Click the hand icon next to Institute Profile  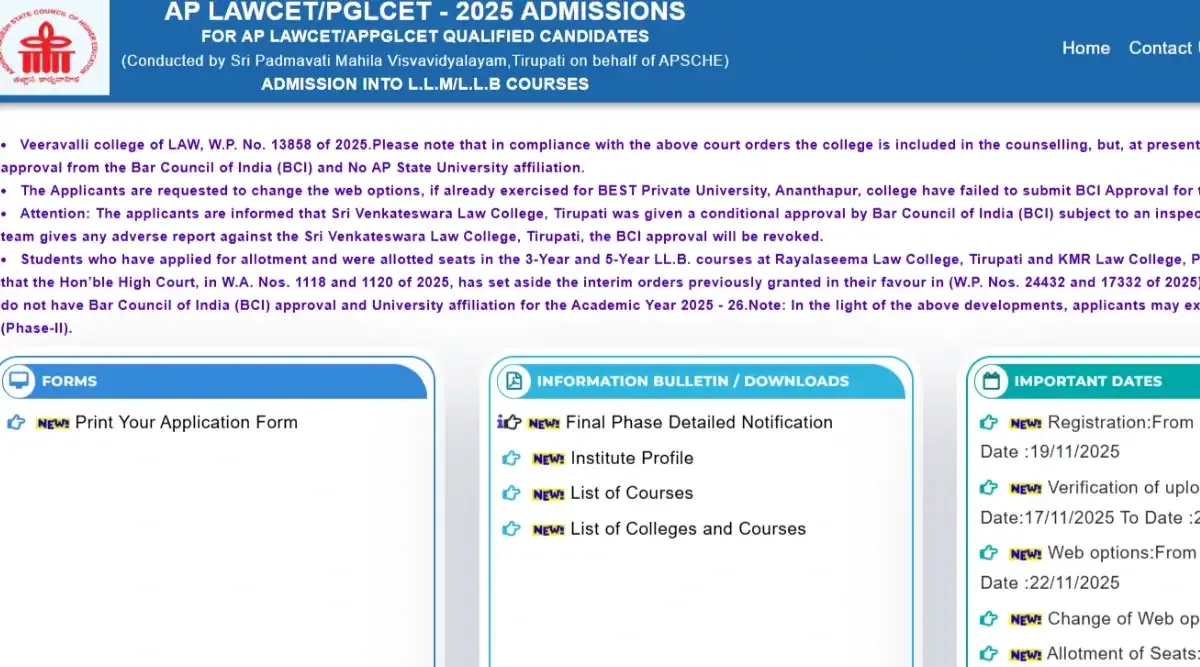pyautogui.click(x=512, y=458)
